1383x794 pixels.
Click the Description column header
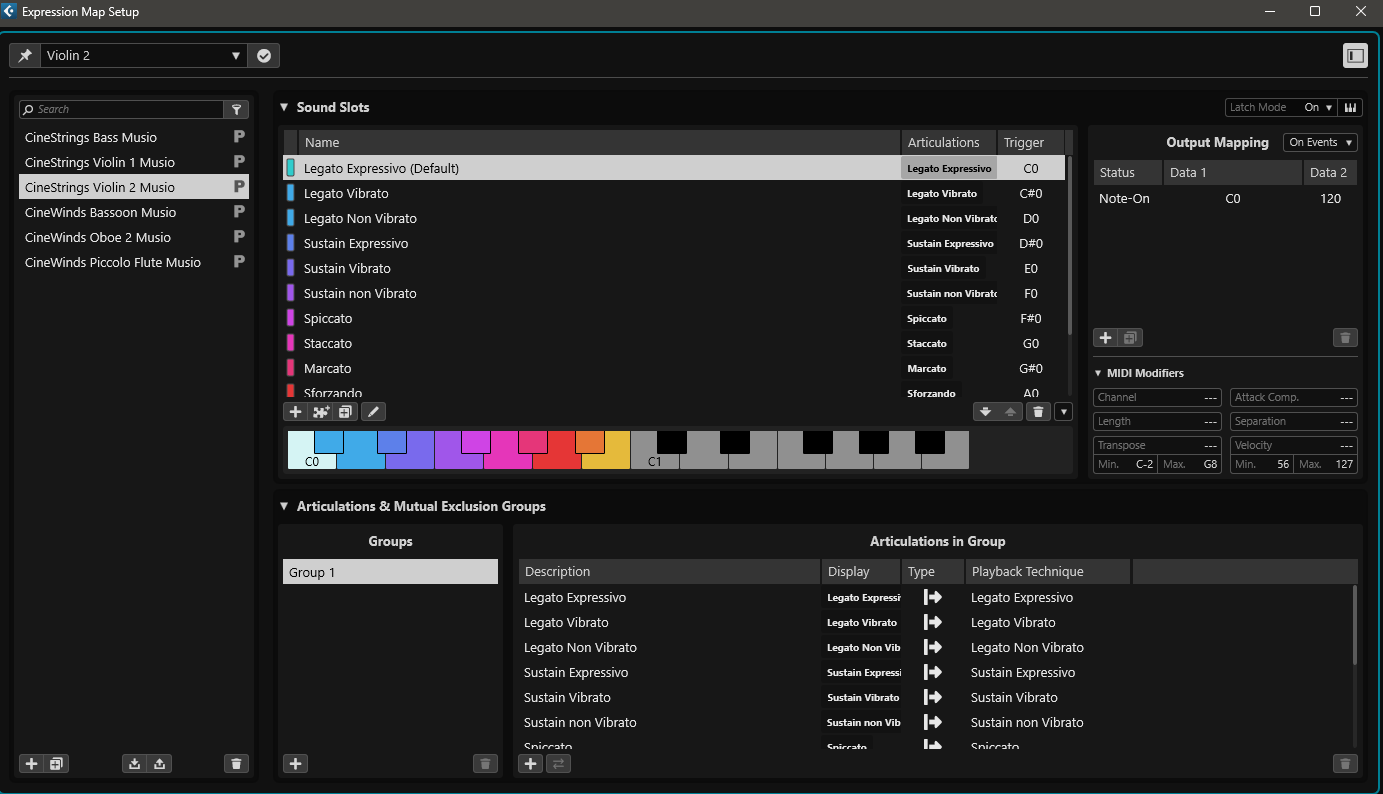pos(669,572)
